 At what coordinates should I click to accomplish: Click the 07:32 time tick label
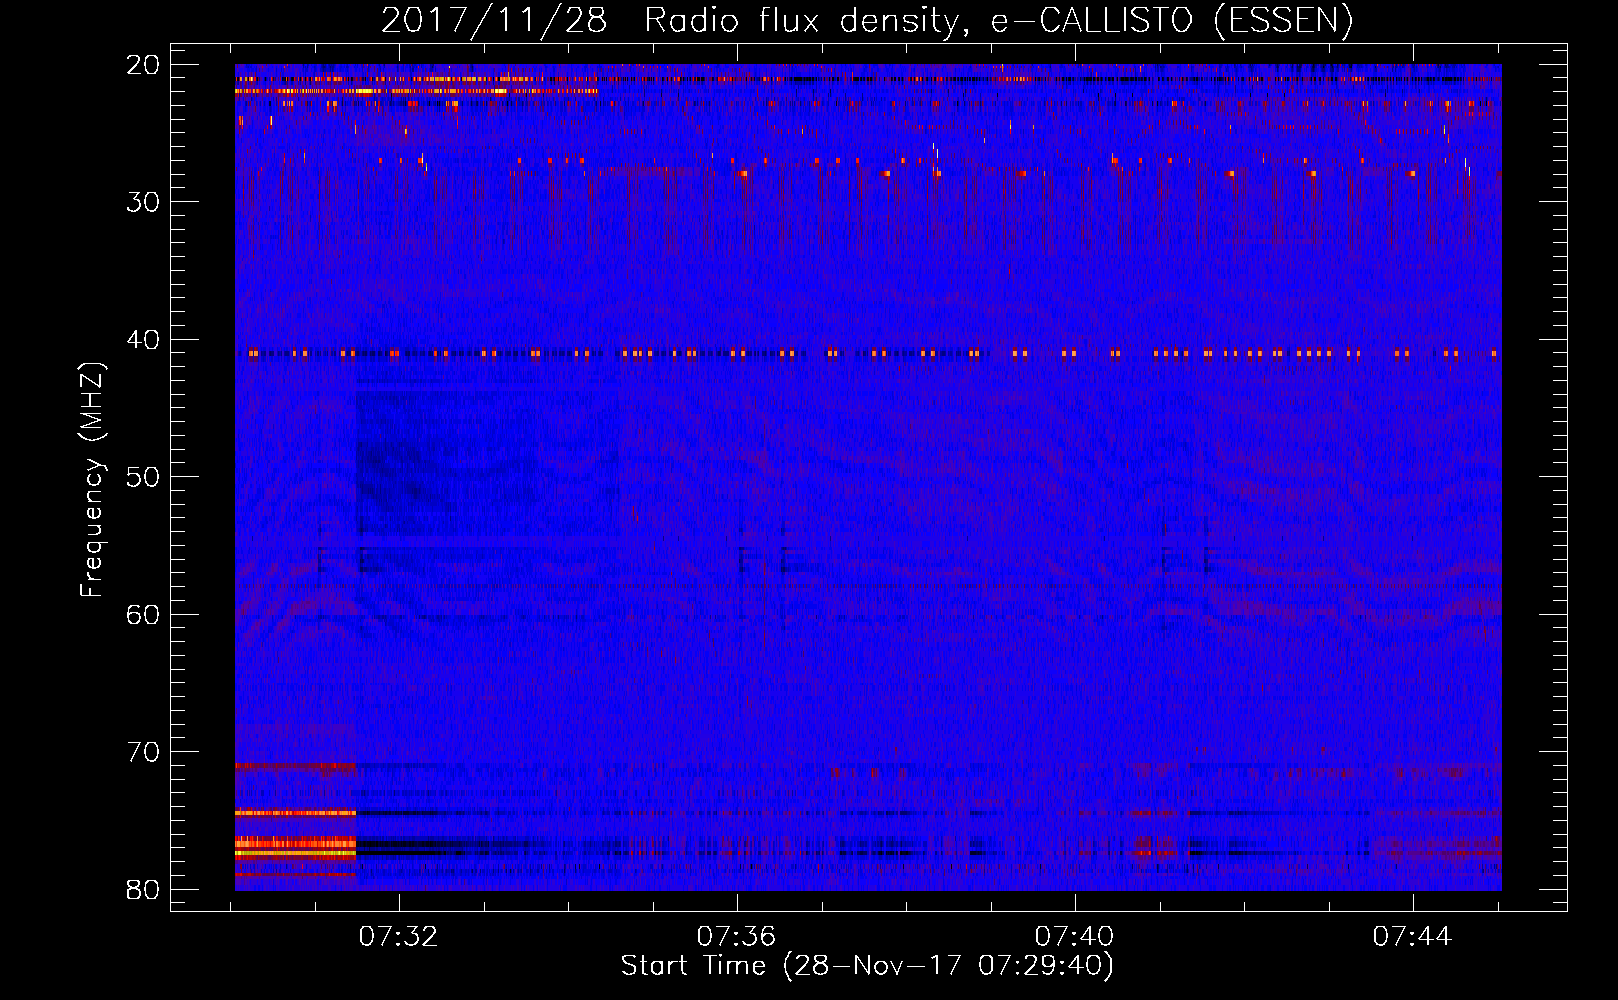tap(399, 936)
